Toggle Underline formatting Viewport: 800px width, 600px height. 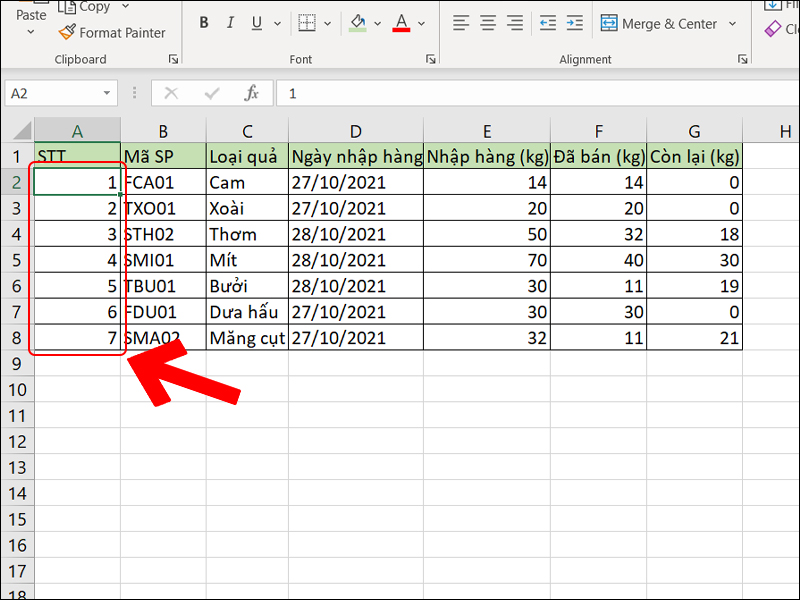click(x=256, y=23)
